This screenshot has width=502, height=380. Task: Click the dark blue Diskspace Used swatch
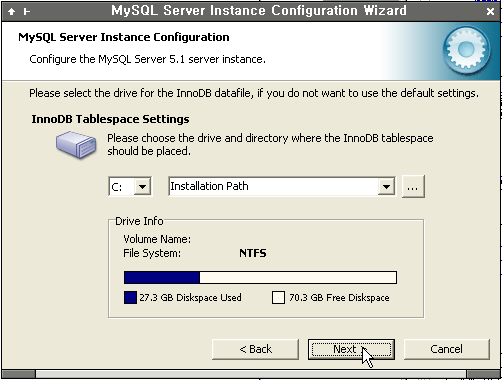pos(130,297)
